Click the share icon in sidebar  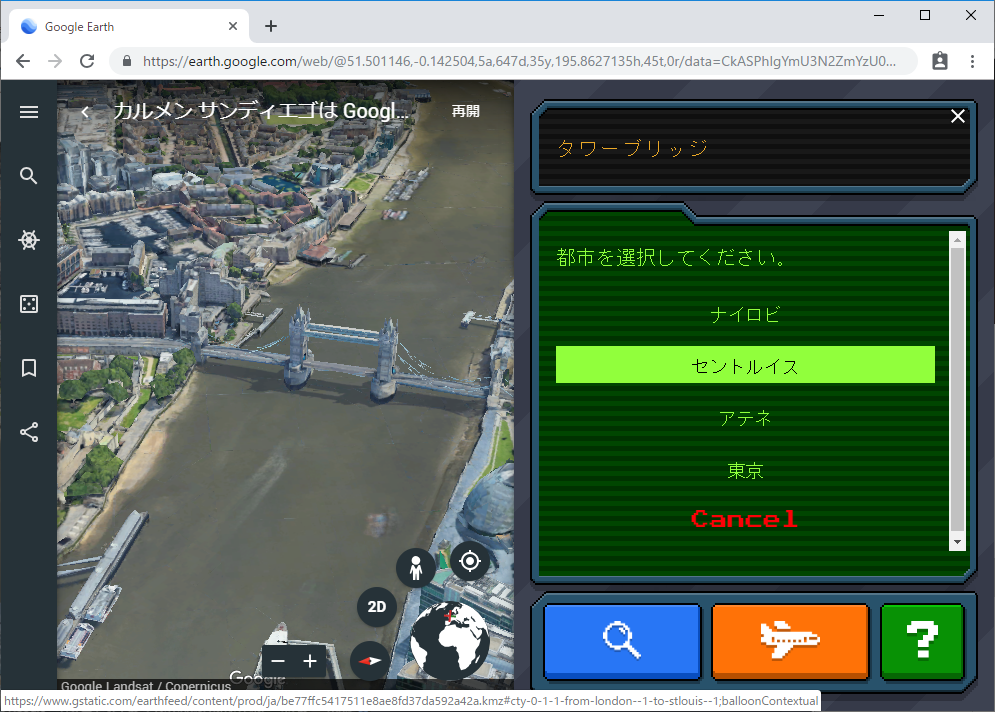pos(29,432)
